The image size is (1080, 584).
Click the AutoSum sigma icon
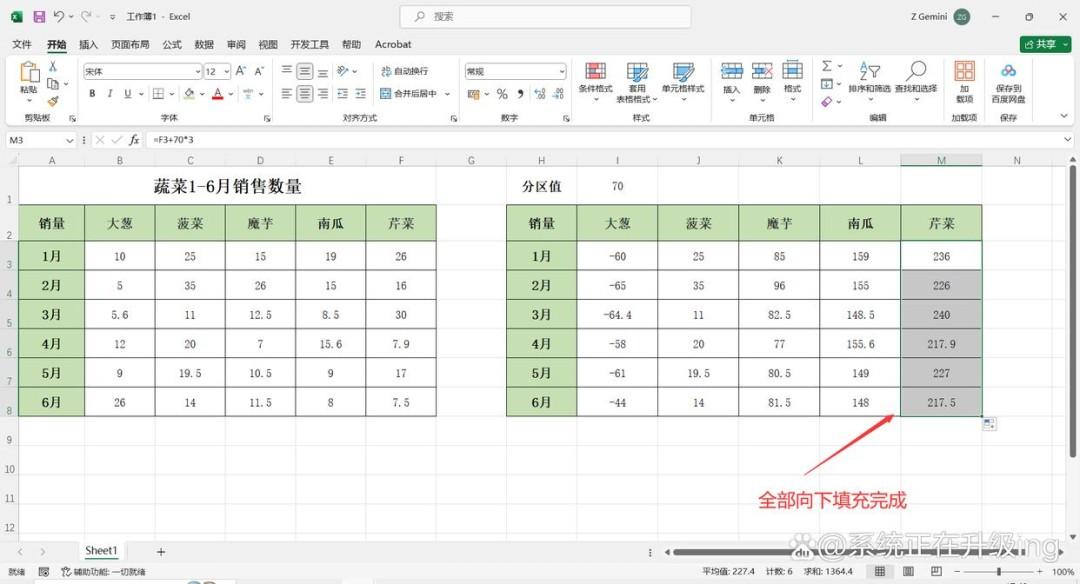827,66
